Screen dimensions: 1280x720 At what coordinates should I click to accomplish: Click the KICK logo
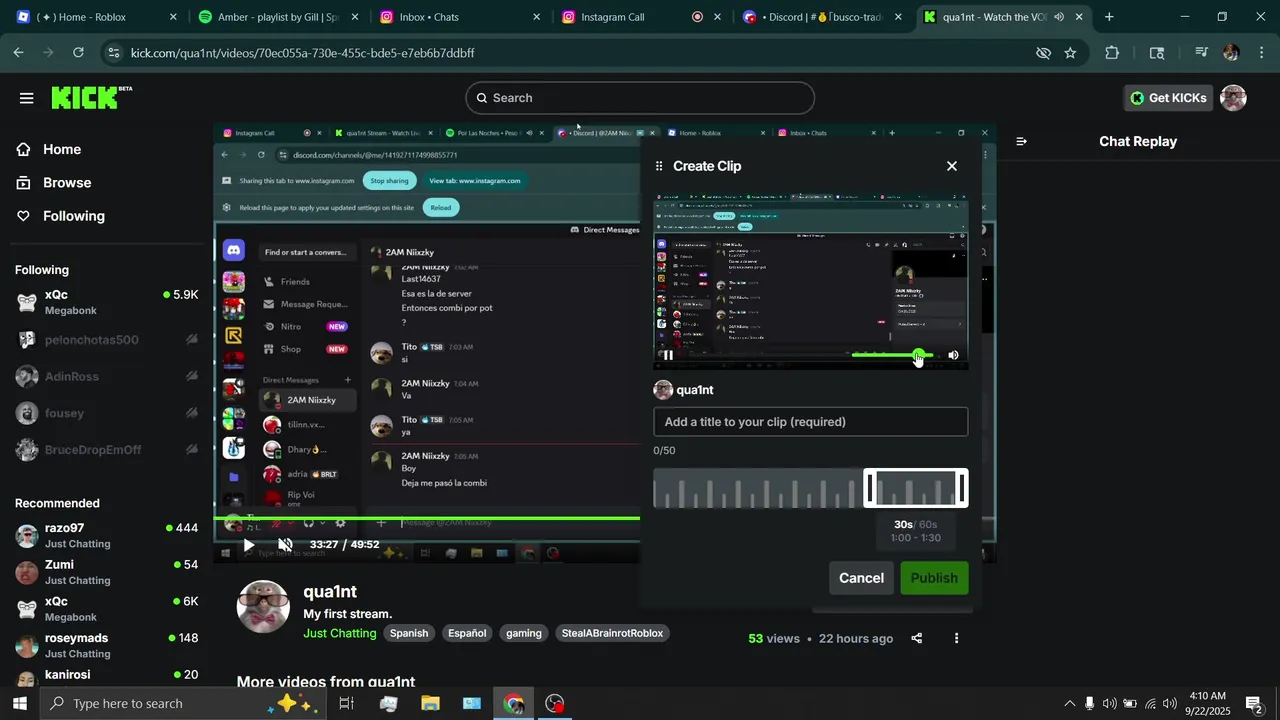(x=91, y=97)
